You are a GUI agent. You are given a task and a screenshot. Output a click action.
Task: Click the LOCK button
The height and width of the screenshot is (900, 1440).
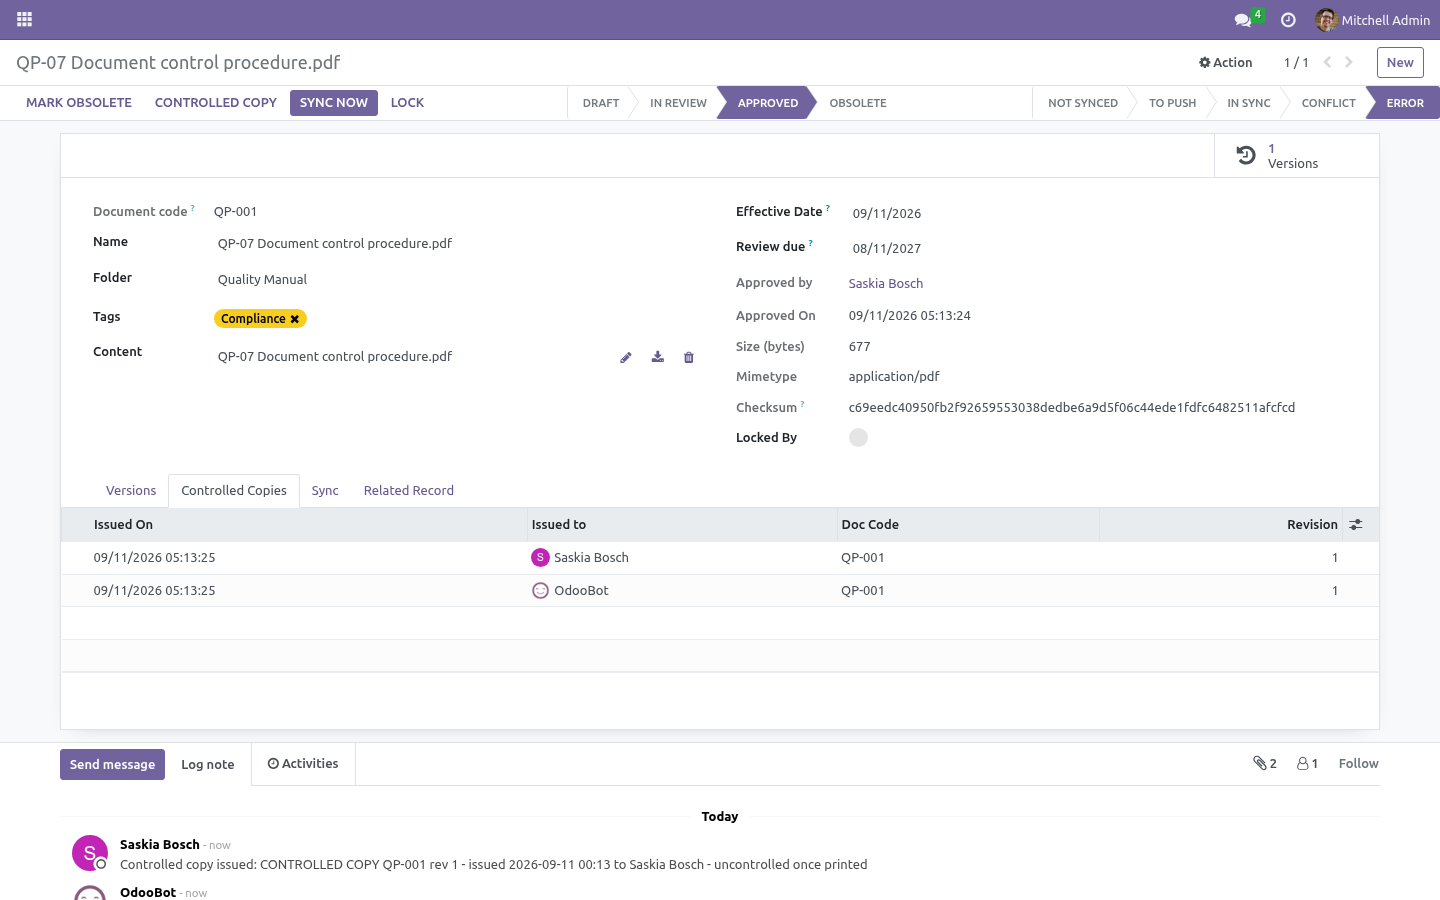point(407,103)
